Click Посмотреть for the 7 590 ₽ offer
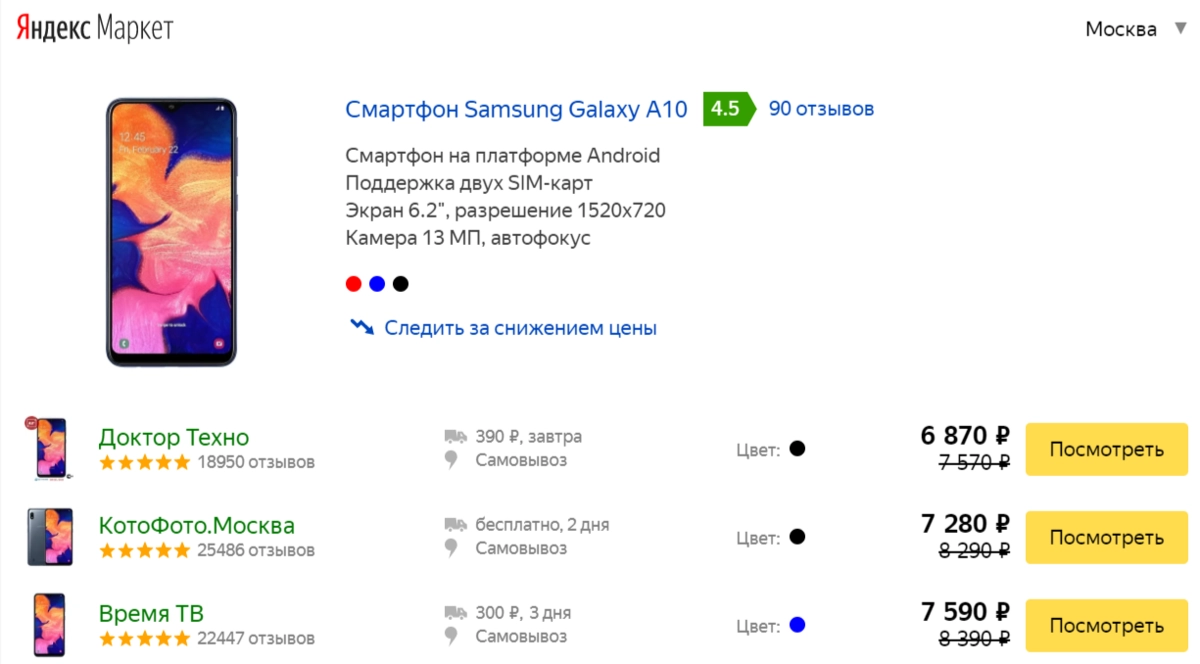 [x=1106, y=626]
